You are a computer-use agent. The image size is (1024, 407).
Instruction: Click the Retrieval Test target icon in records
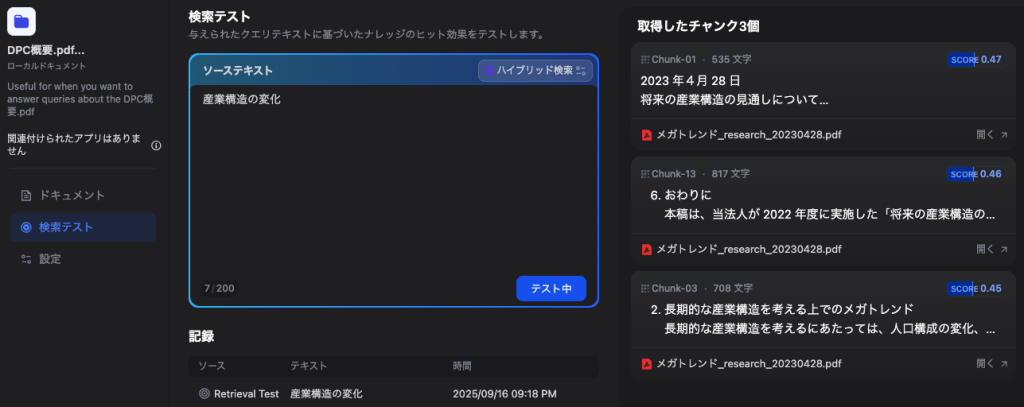click(x=204, y=394)
